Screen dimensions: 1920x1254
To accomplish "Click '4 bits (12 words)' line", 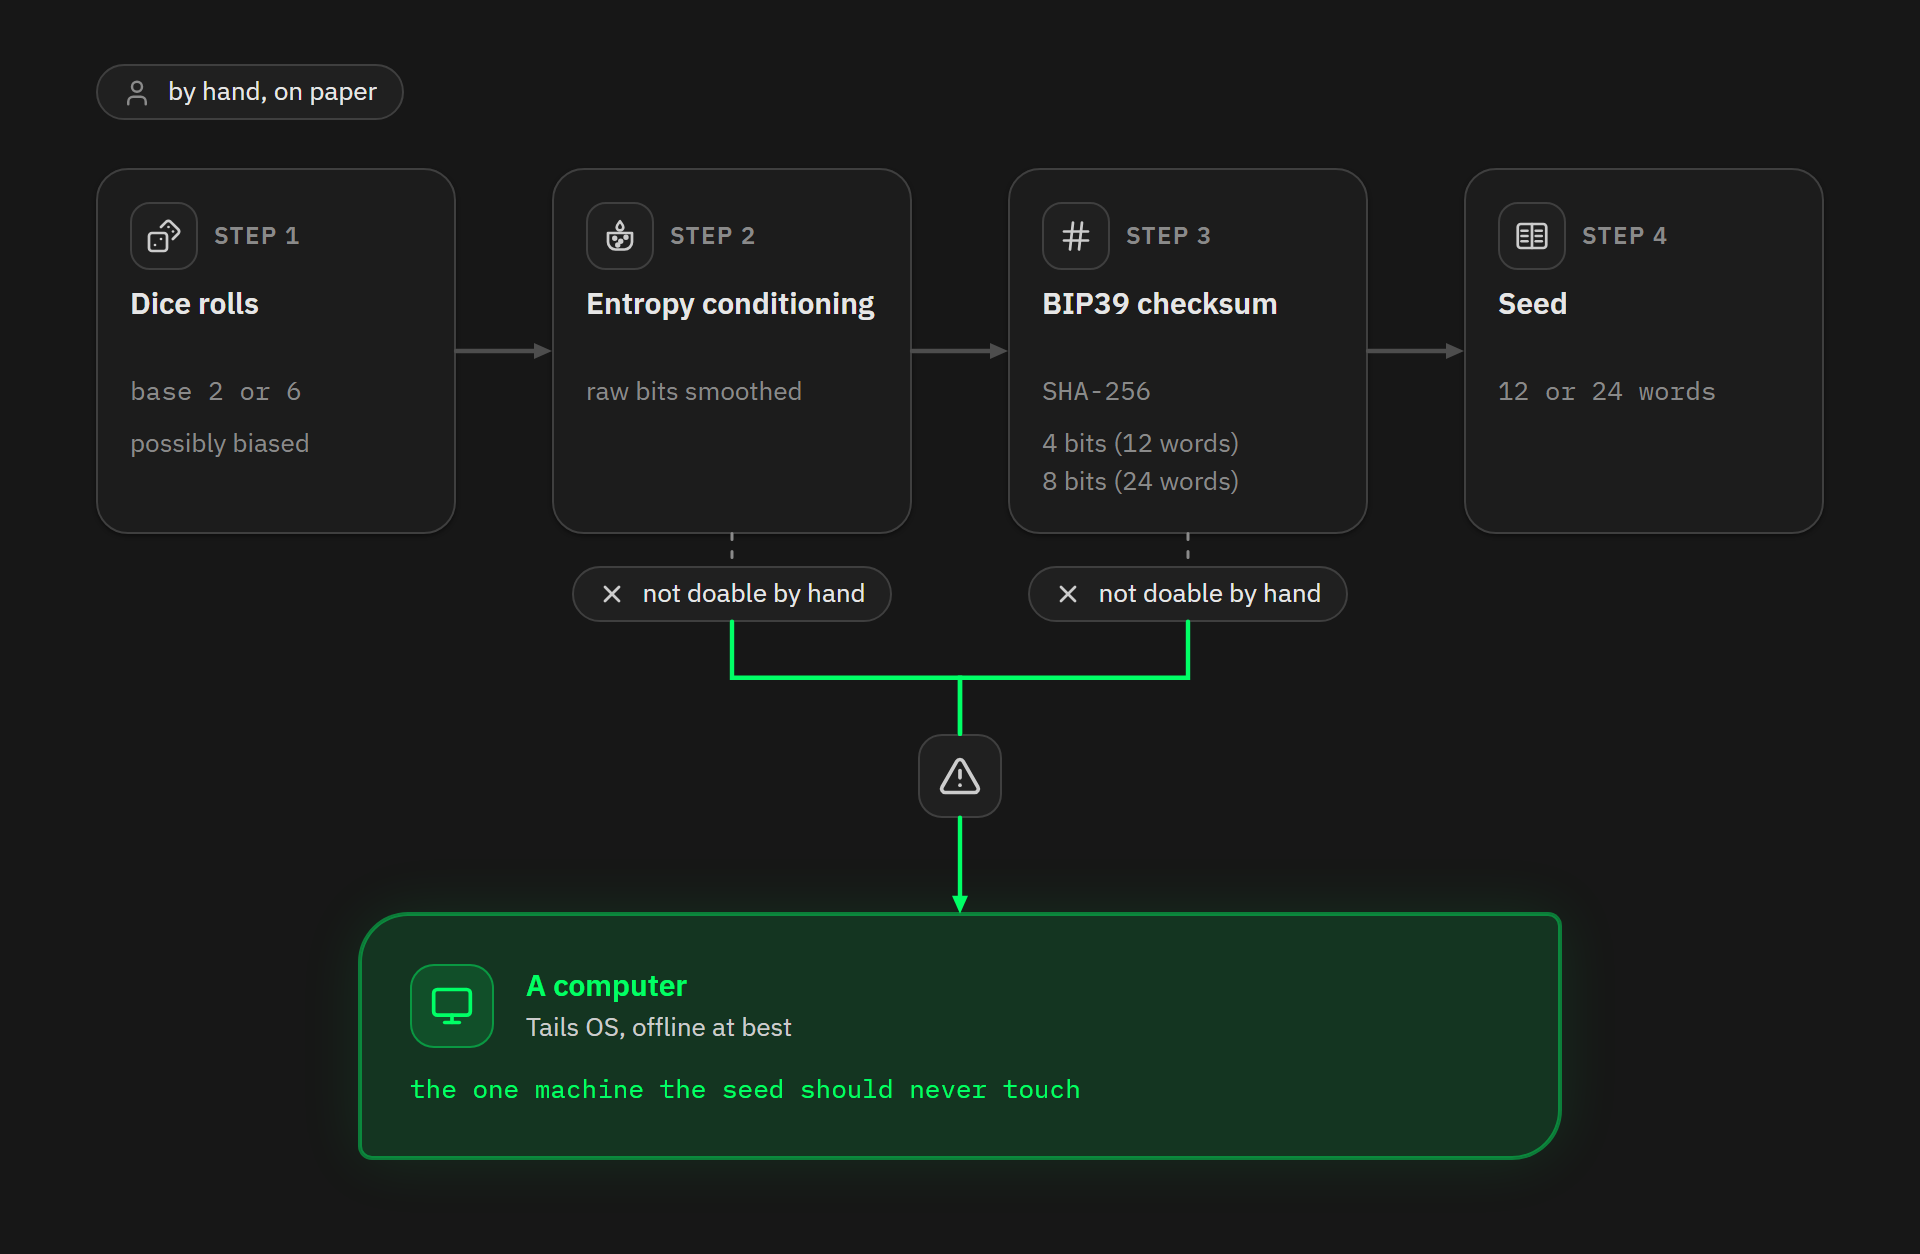I will [1141, 444].
